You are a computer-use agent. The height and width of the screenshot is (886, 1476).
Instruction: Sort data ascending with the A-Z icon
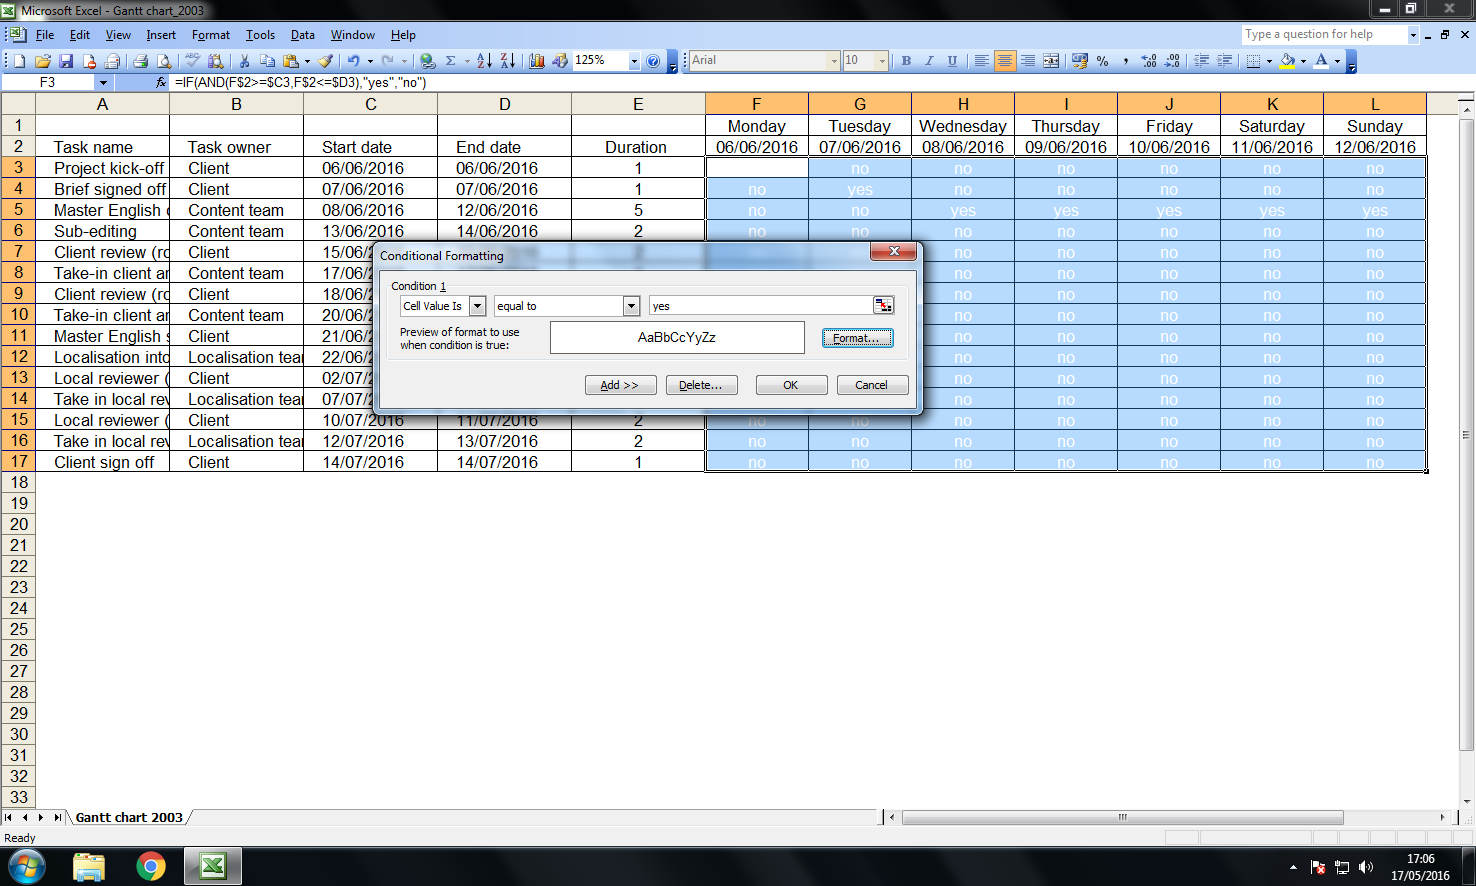pos(486,60)
